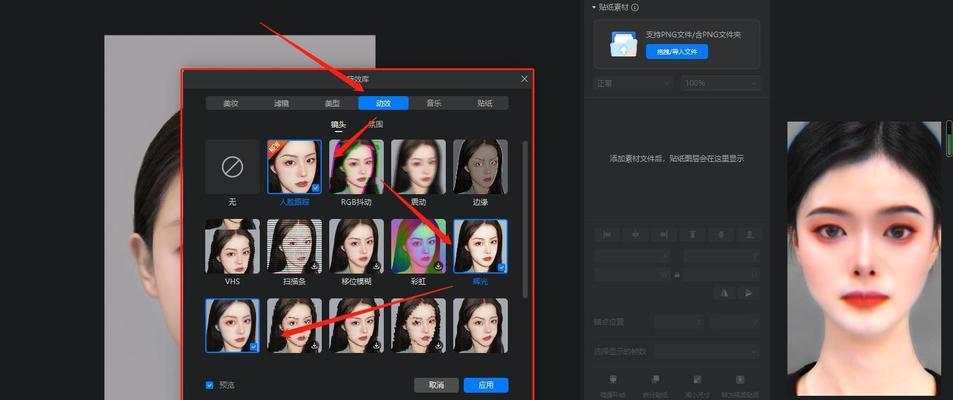Click the face preview image on the right
Viewport: 953px width, 400px height.
[x=864, y=258]
